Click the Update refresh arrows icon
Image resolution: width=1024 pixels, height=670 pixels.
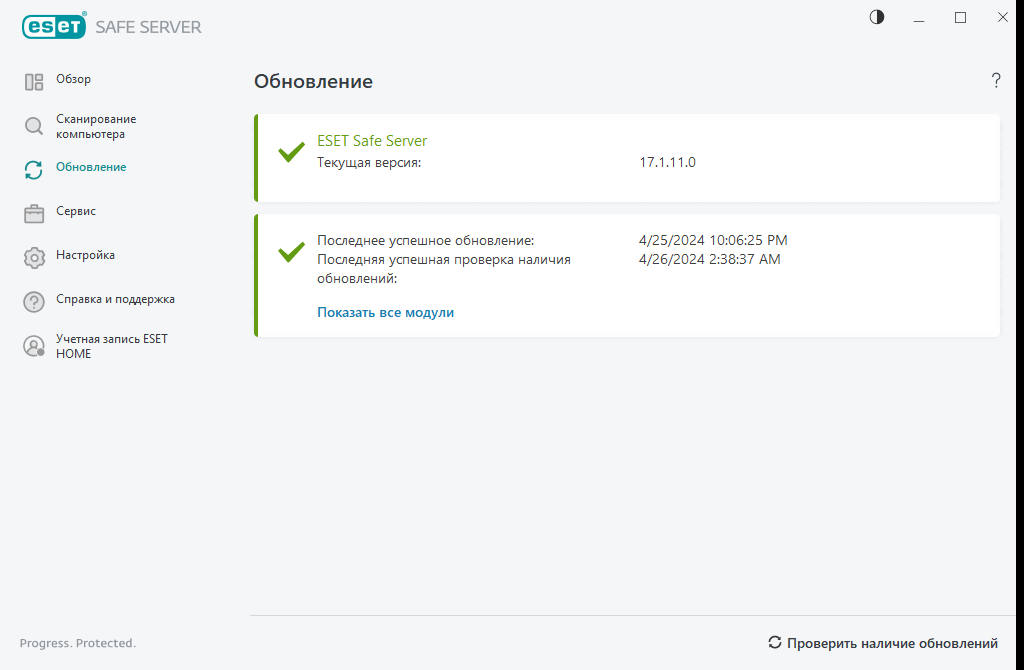(34, 170)
